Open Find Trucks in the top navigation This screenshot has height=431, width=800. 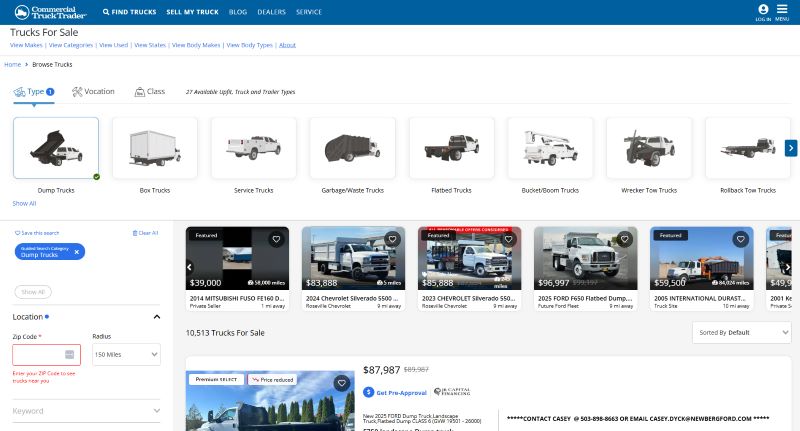(x=130, y=12)
